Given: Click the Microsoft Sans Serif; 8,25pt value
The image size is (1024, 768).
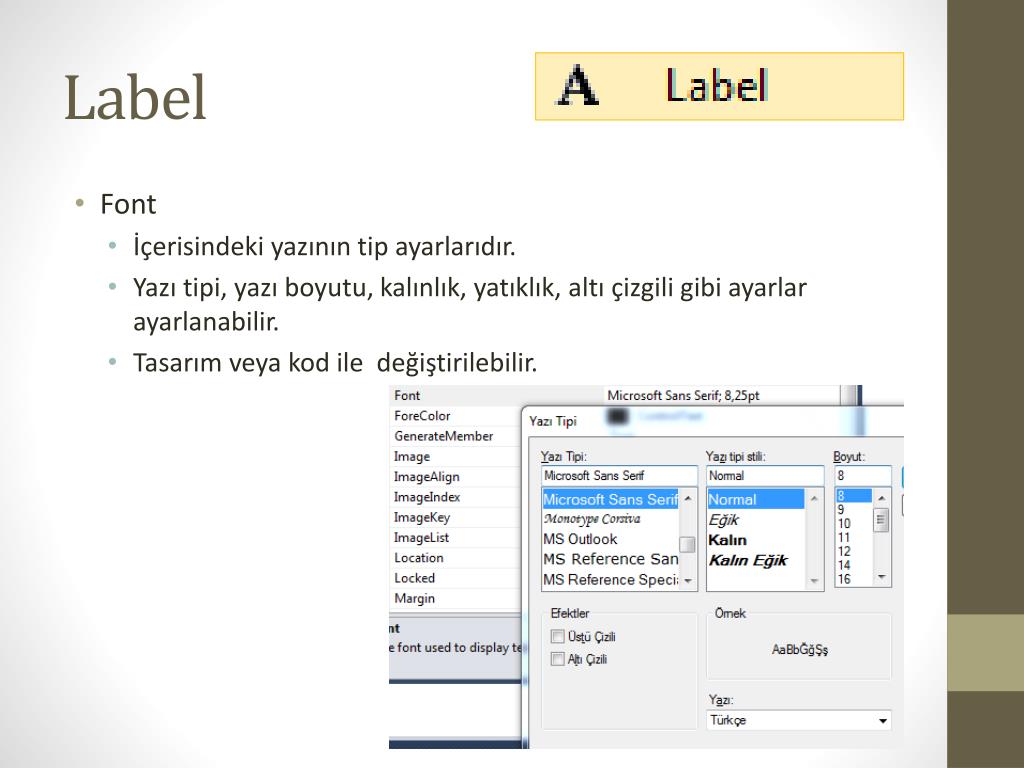Looking at the screenshot, I should coord(683,396).
